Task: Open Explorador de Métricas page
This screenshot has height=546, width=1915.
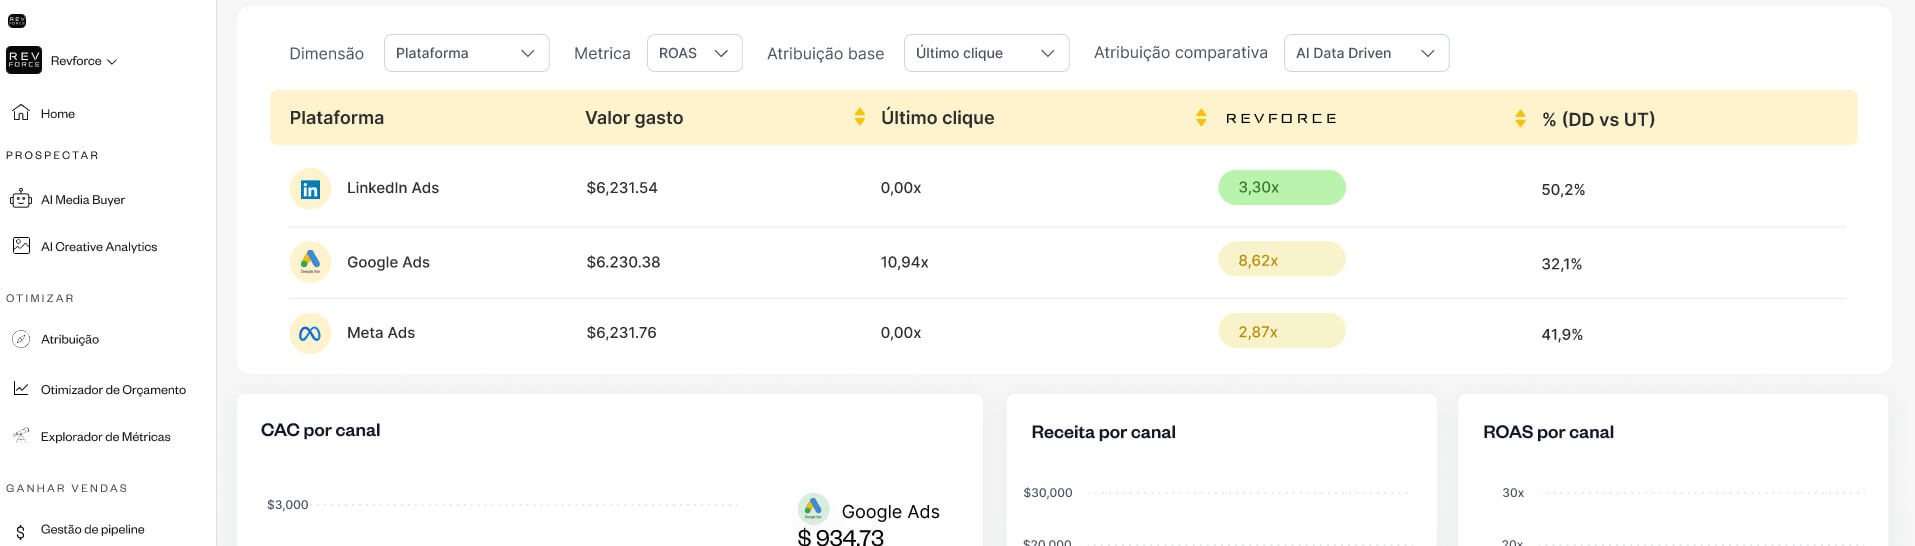Action: (106, 437)
